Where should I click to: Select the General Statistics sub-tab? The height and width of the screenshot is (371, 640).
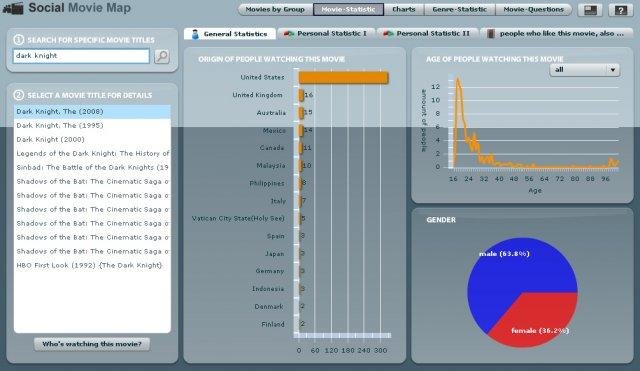[x=230, y=34]
